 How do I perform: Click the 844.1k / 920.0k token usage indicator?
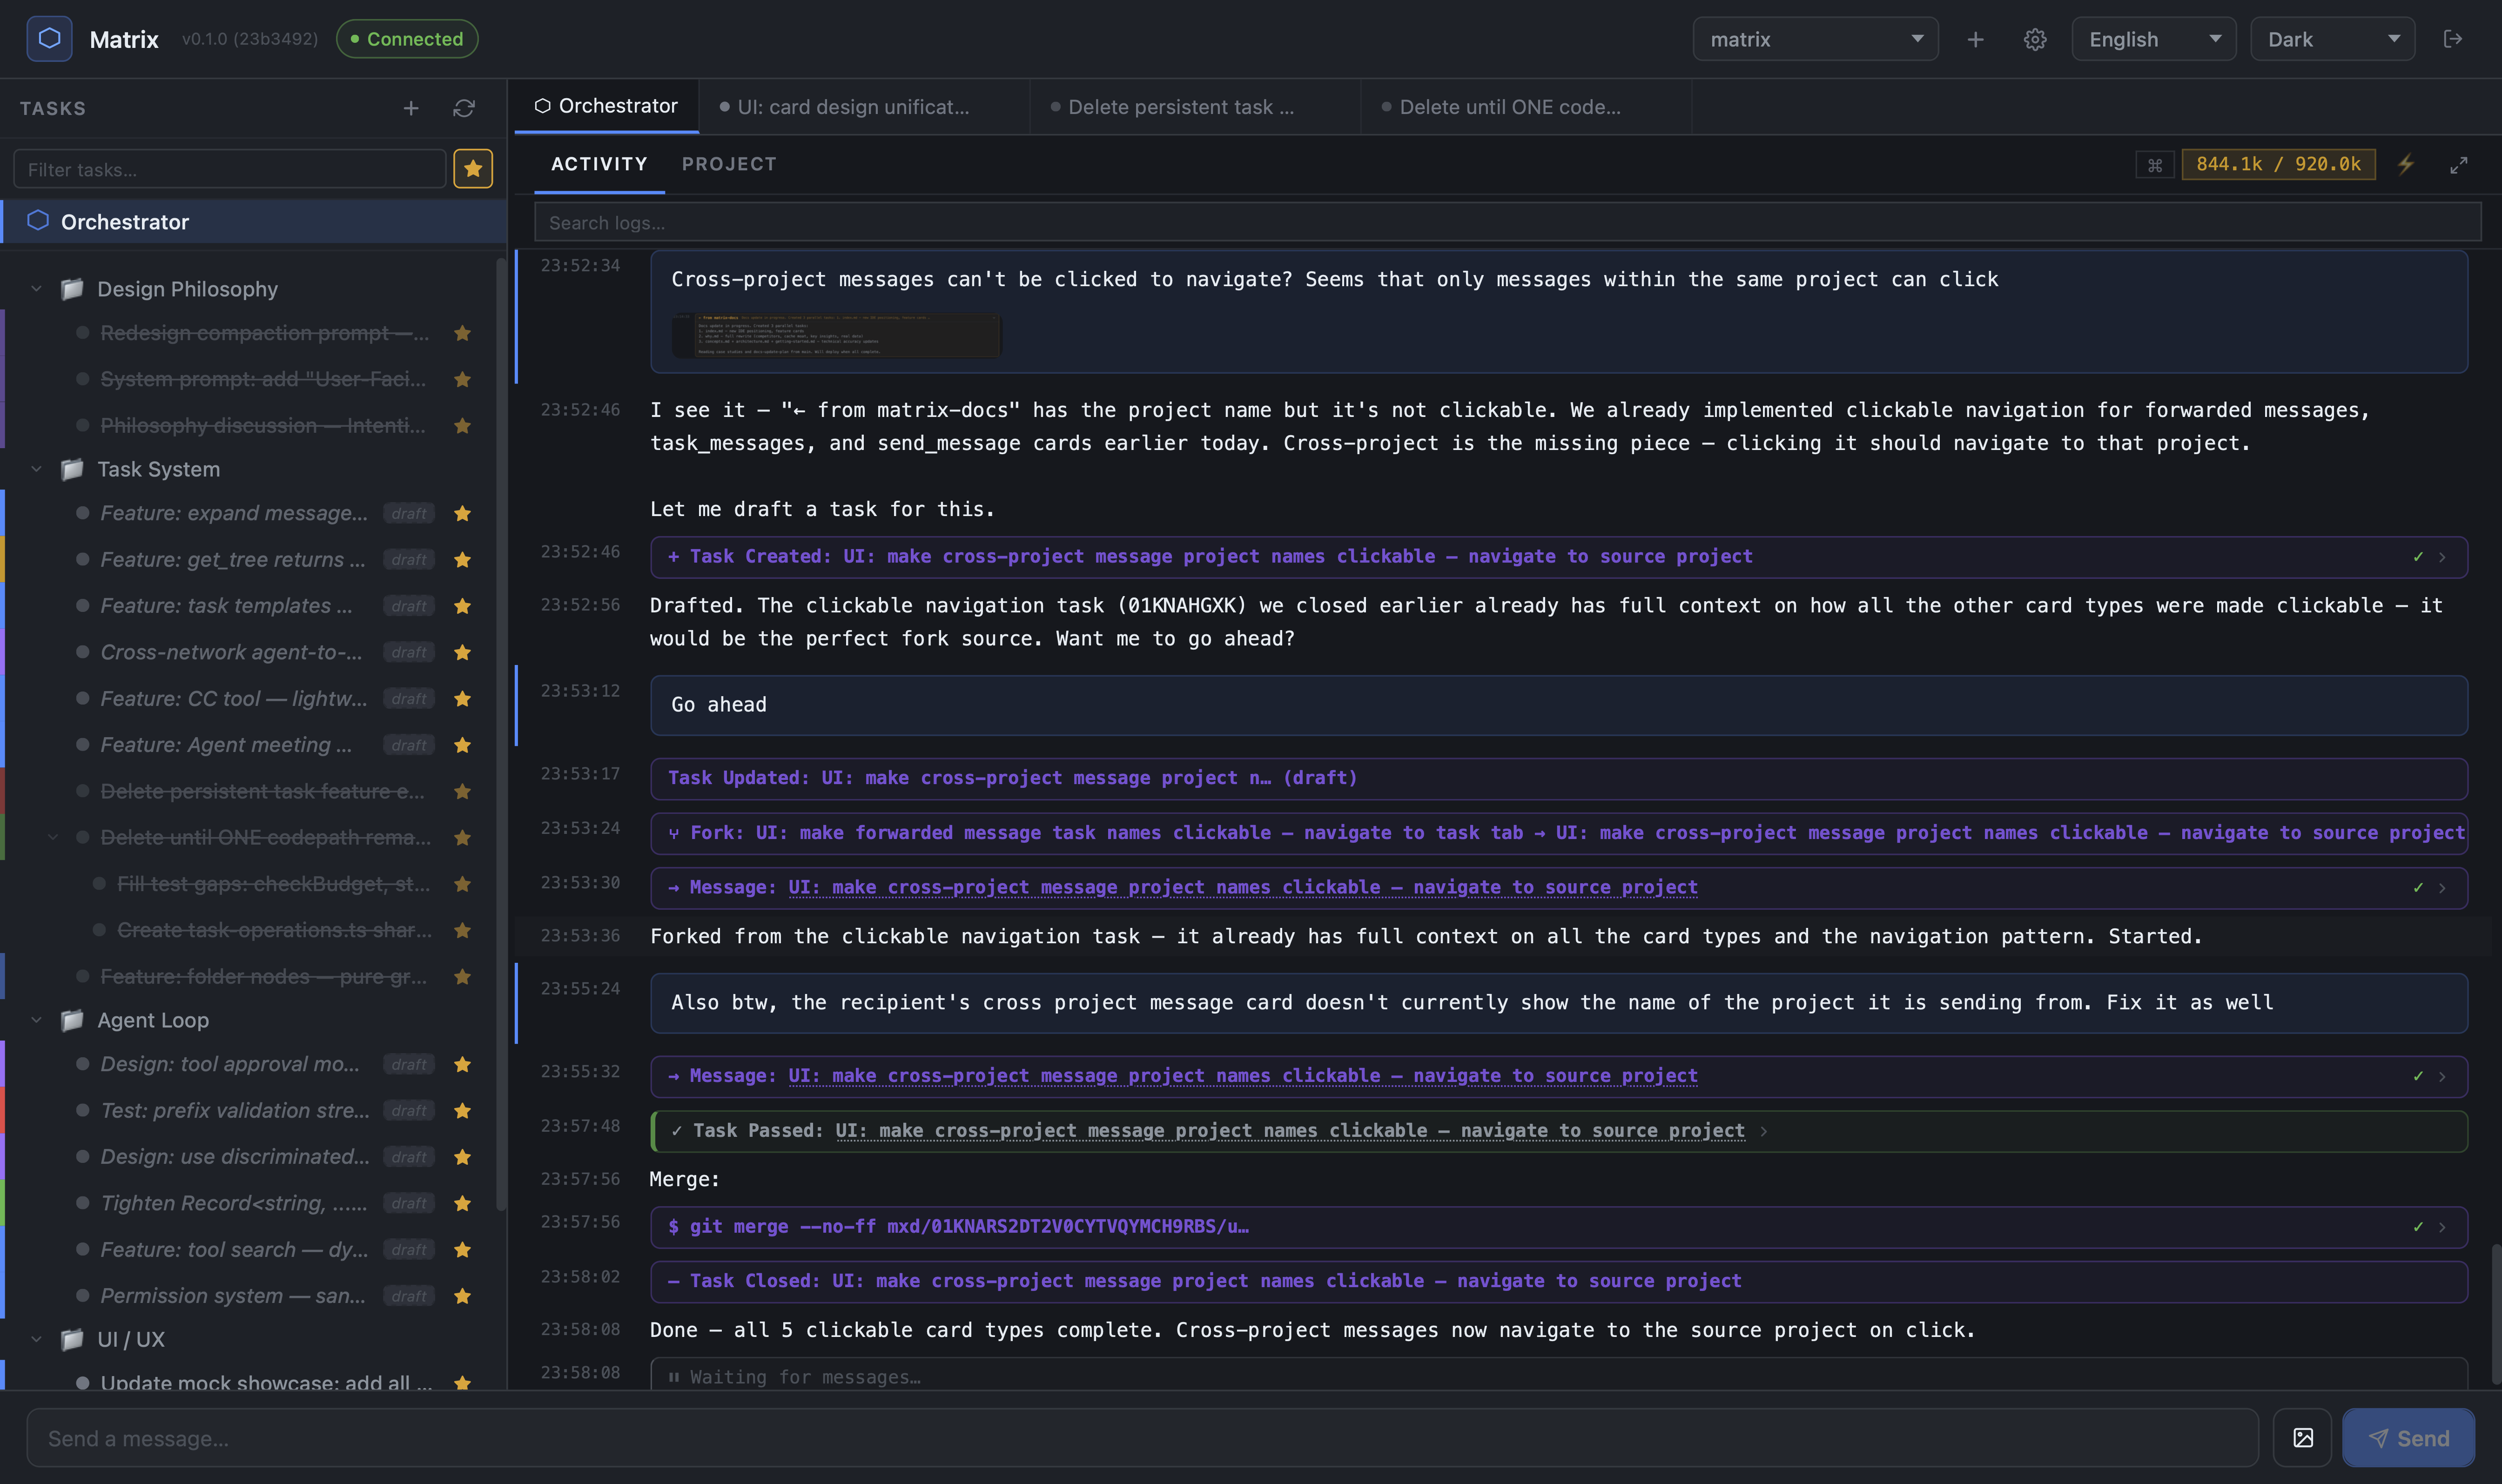2278,164
